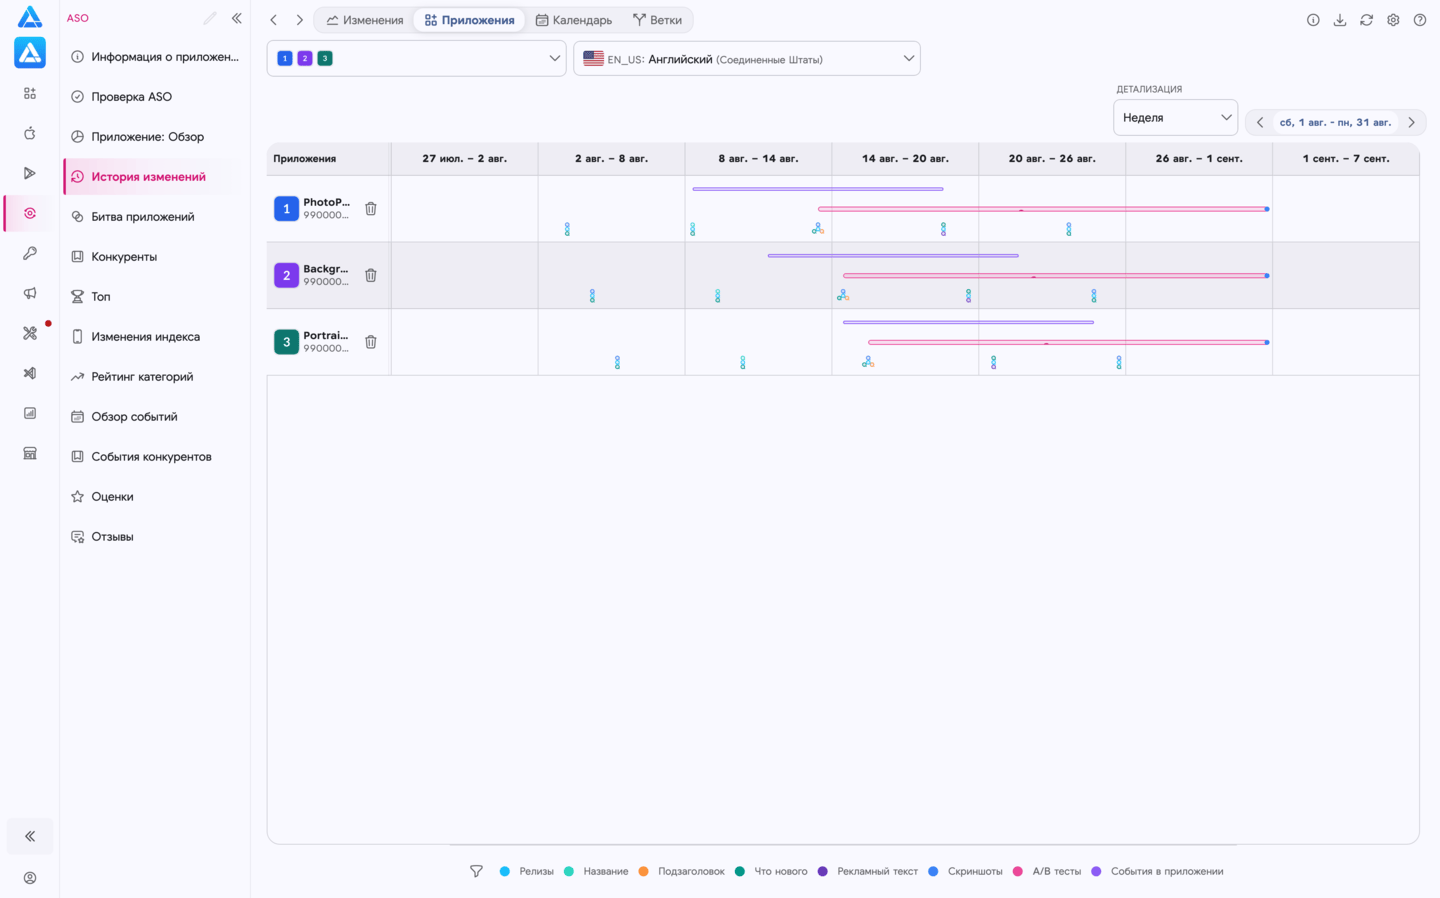1440x898 pixels.
Task: Open Рейтинг категорий page
Action: [x=155, y=377]
